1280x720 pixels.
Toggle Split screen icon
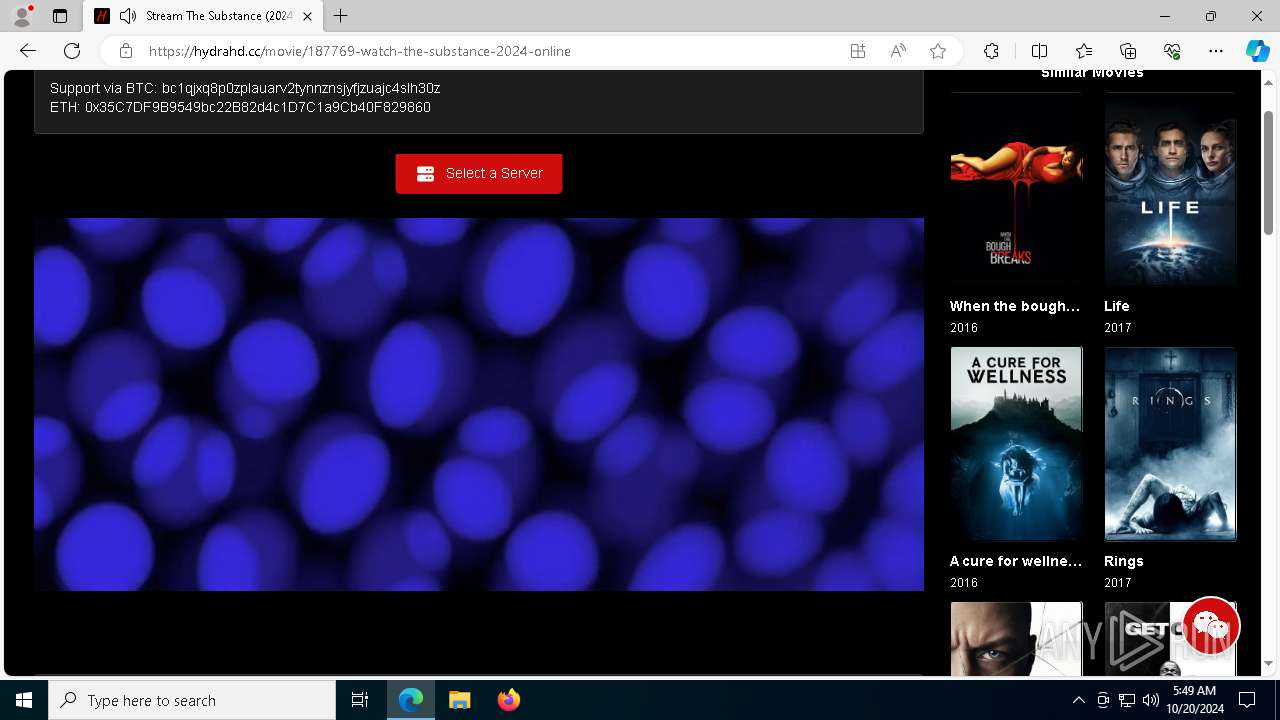1039,51
